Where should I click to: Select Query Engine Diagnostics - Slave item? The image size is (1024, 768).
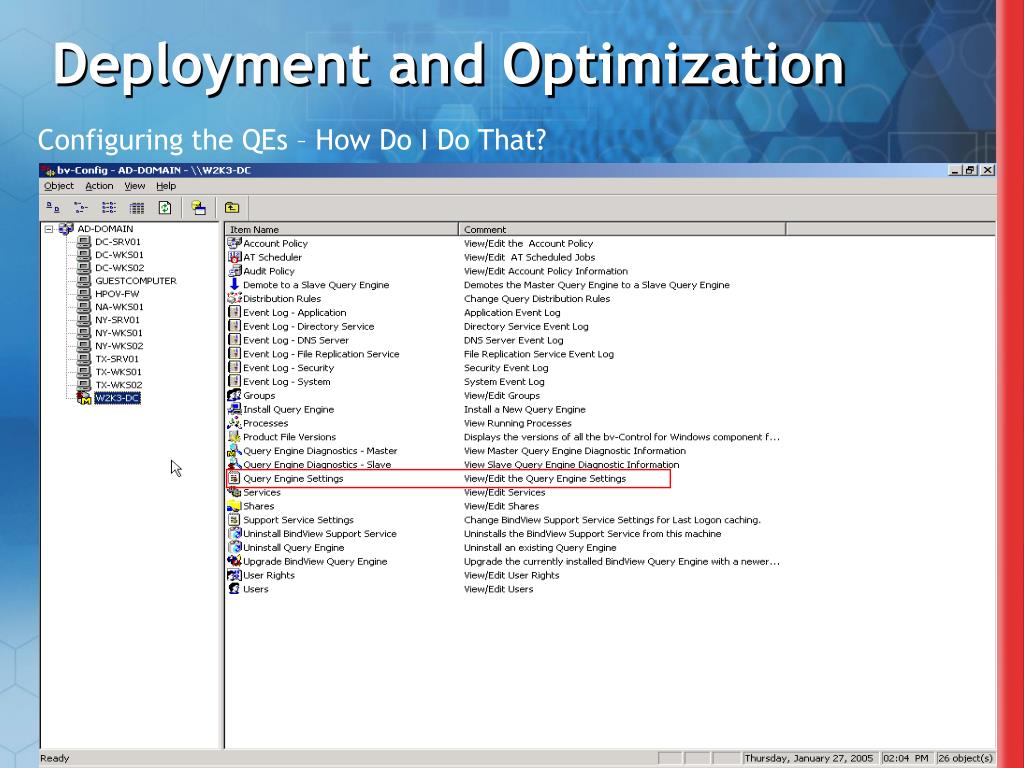[317, 464]
